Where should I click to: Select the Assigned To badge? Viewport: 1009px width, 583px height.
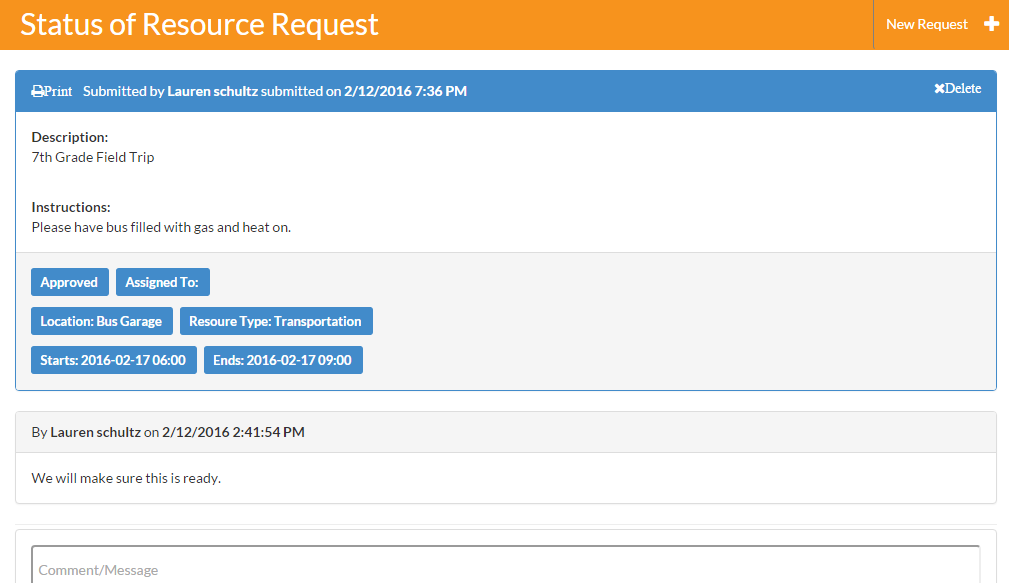(162, 282)
